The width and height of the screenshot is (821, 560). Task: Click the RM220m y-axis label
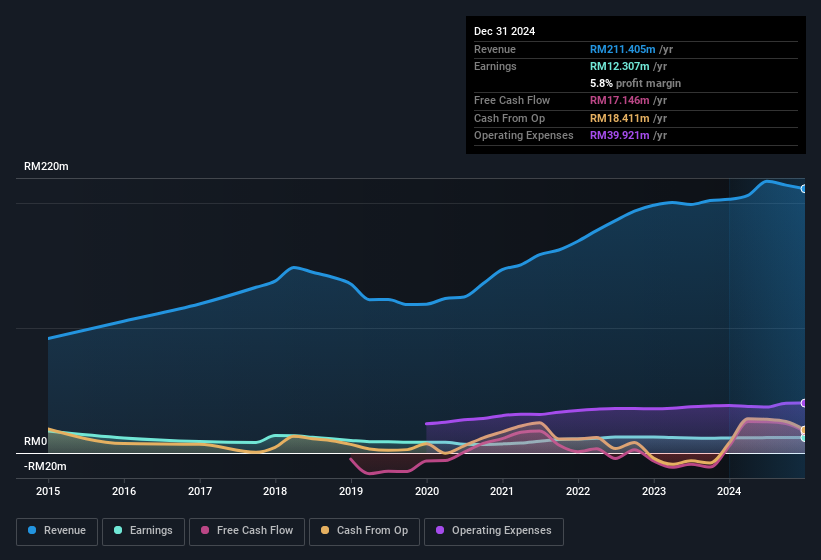(x=46, y=166)
